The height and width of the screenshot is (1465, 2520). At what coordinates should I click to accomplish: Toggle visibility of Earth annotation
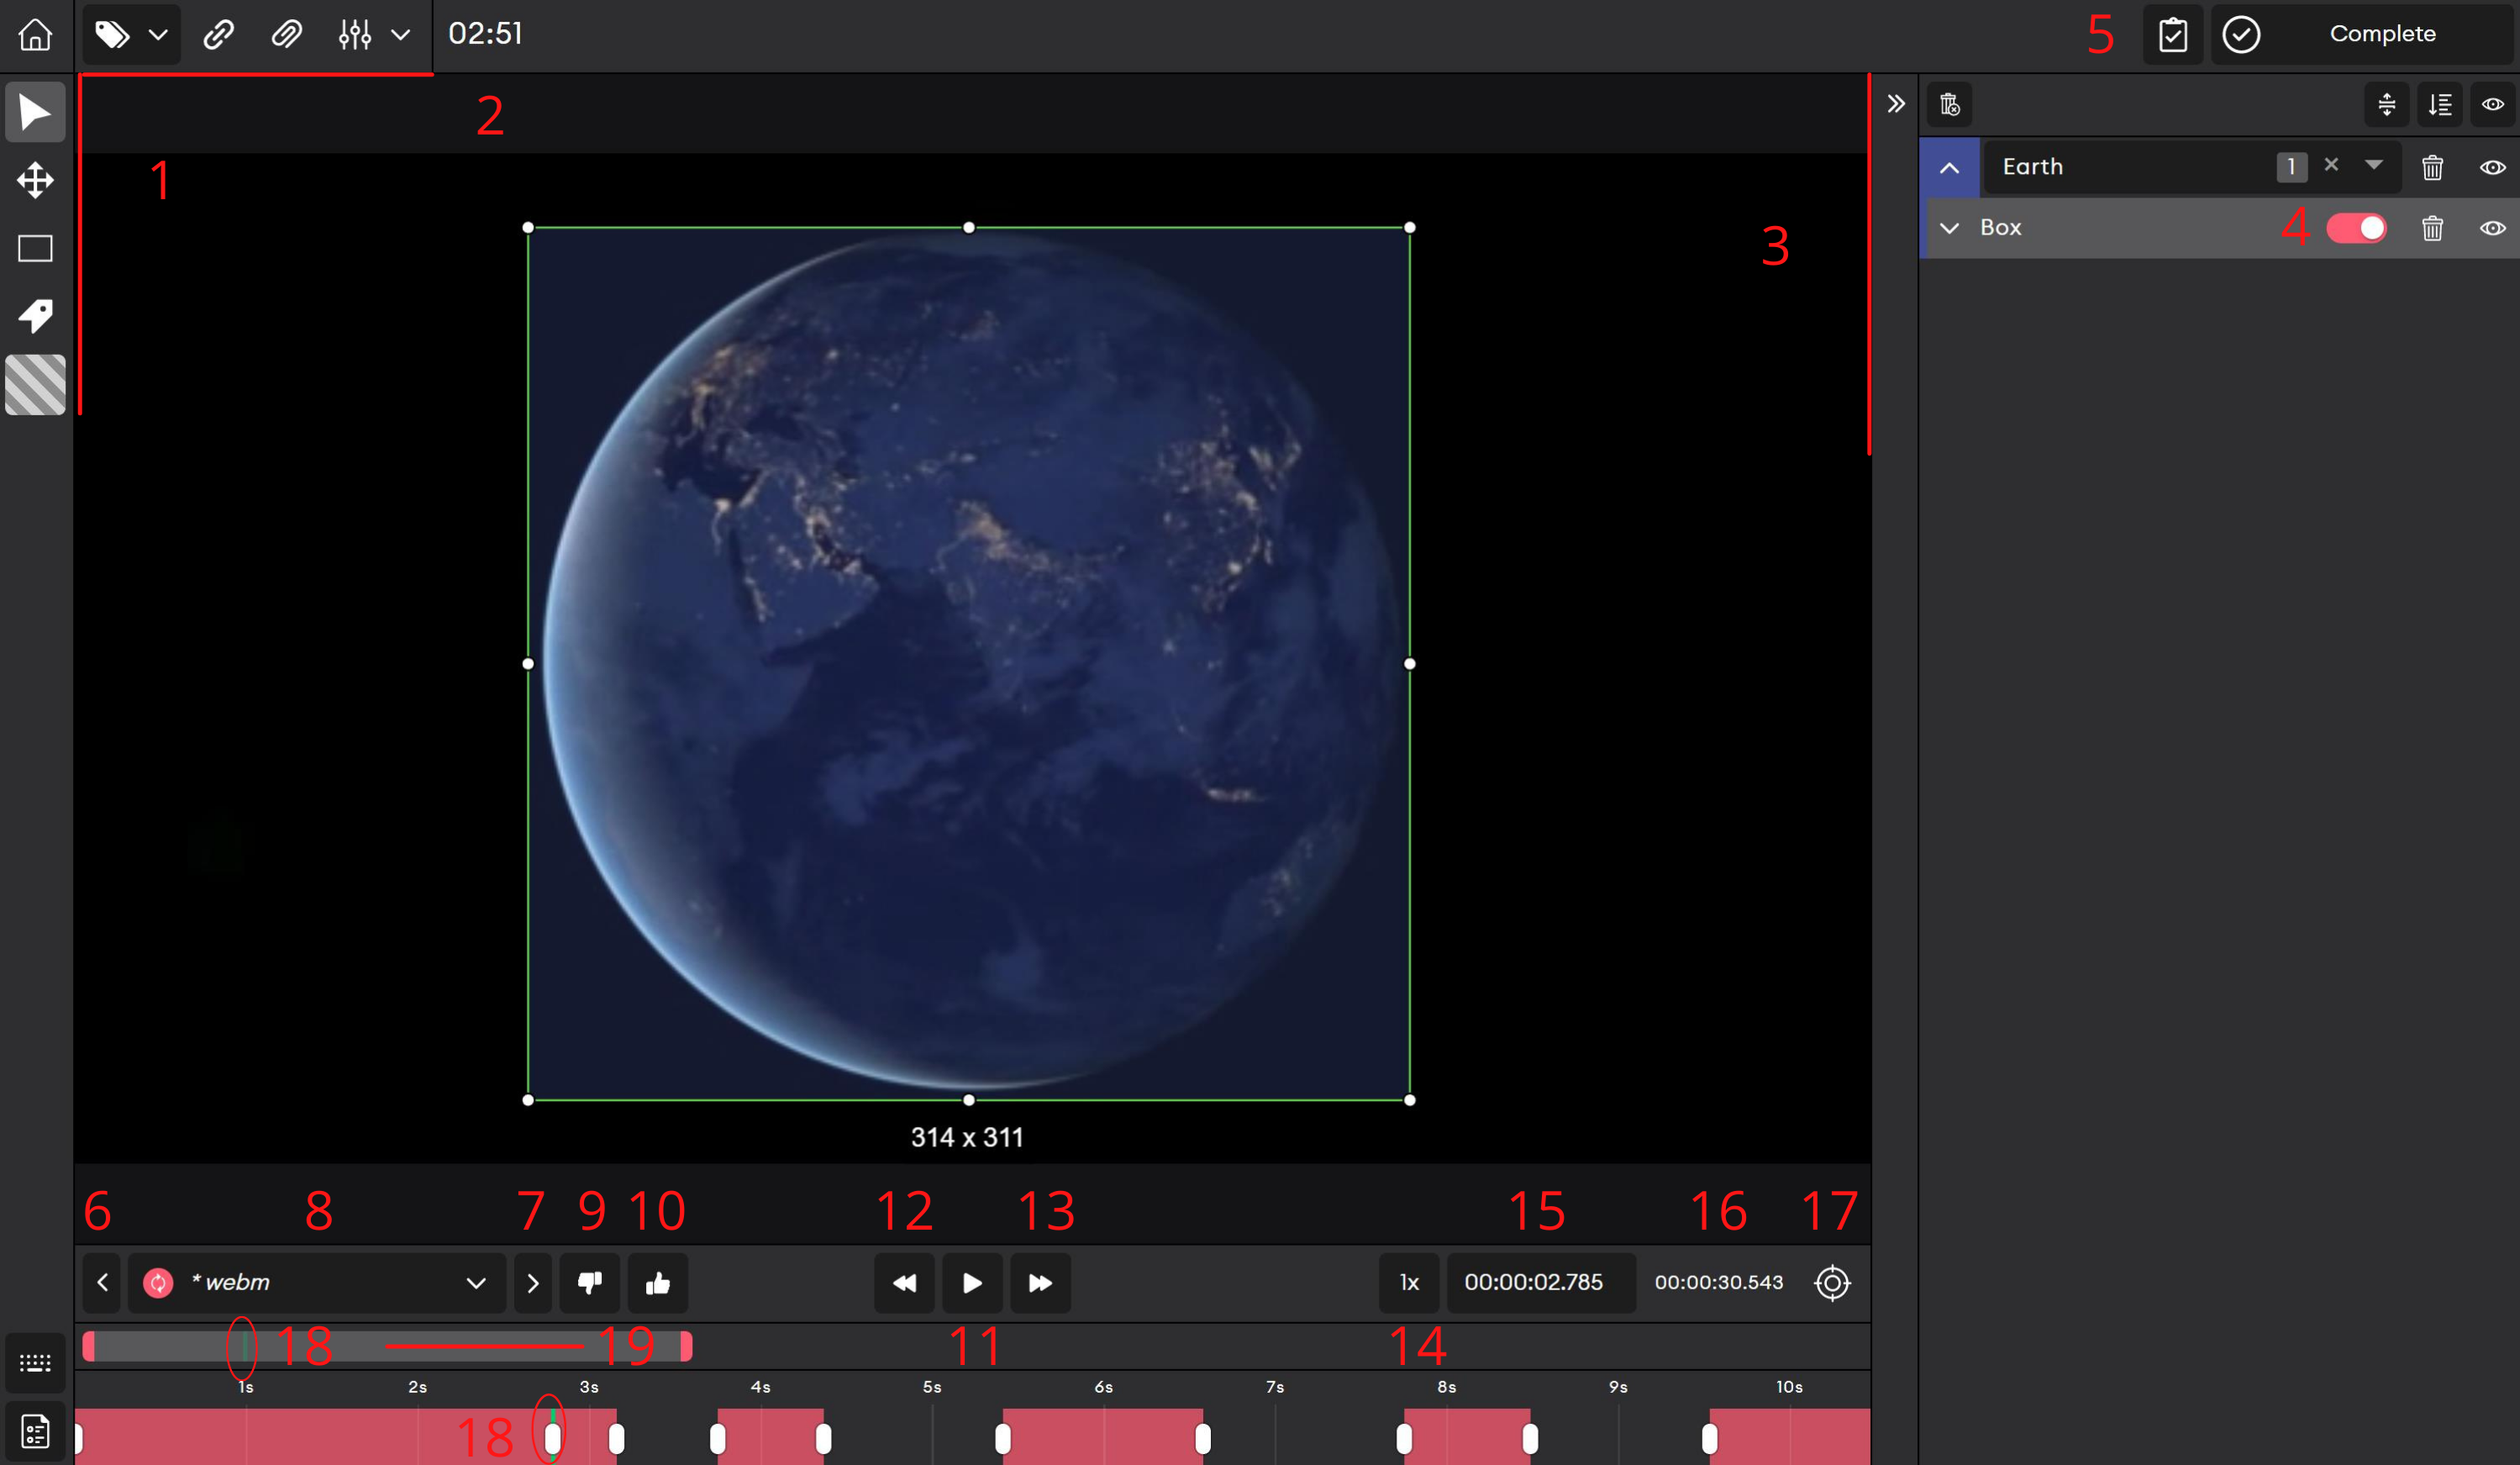click(2492, 167)
